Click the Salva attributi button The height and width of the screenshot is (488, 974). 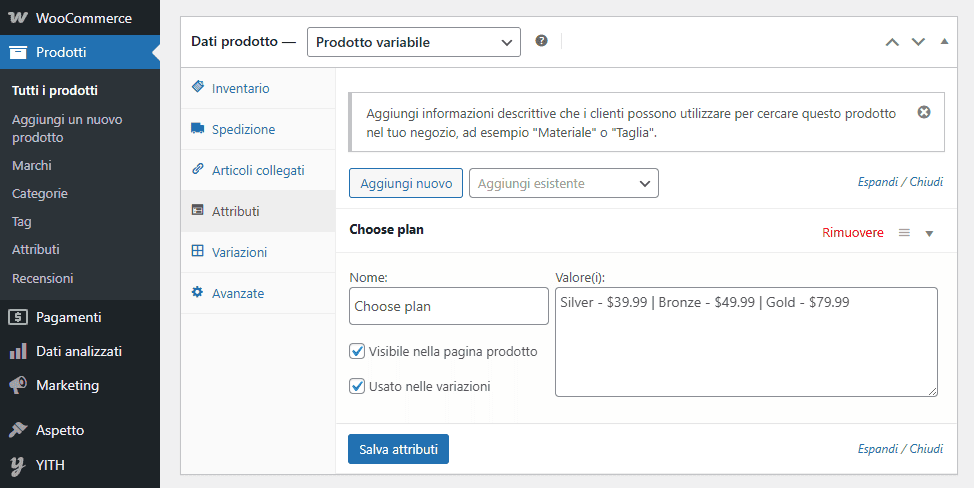[x=398, y=449]
